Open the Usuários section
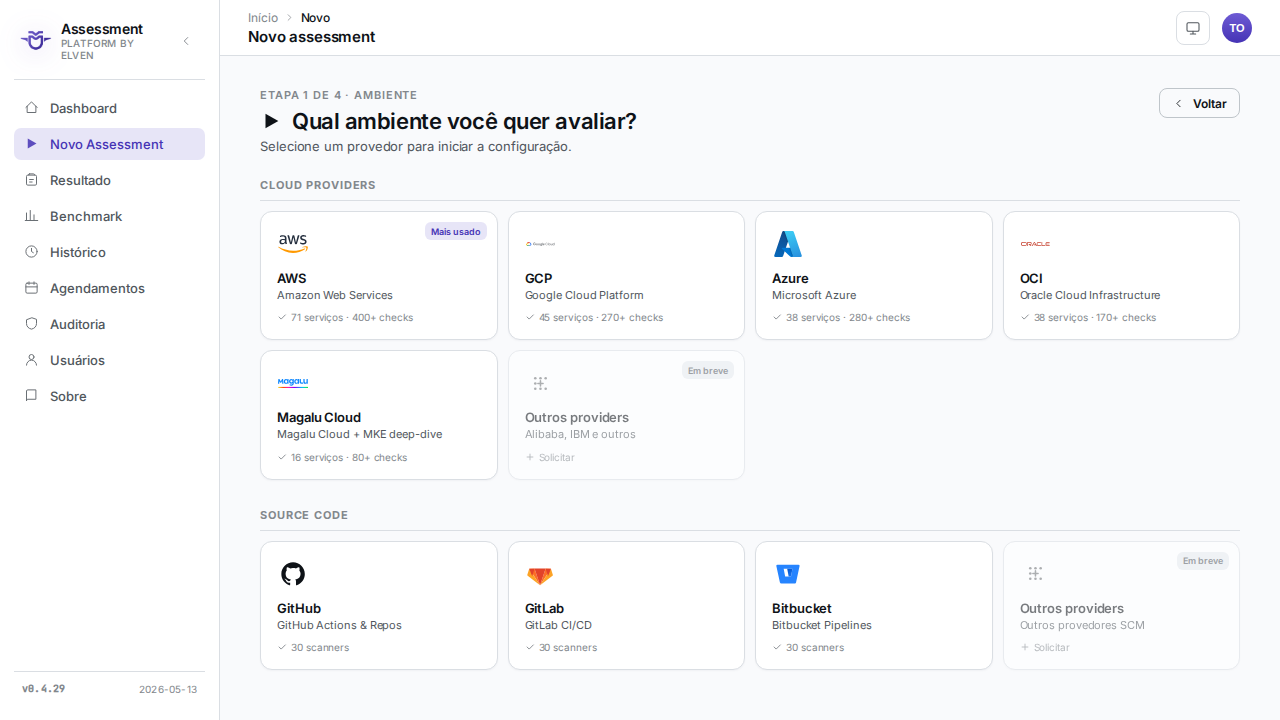 [110, 360]
